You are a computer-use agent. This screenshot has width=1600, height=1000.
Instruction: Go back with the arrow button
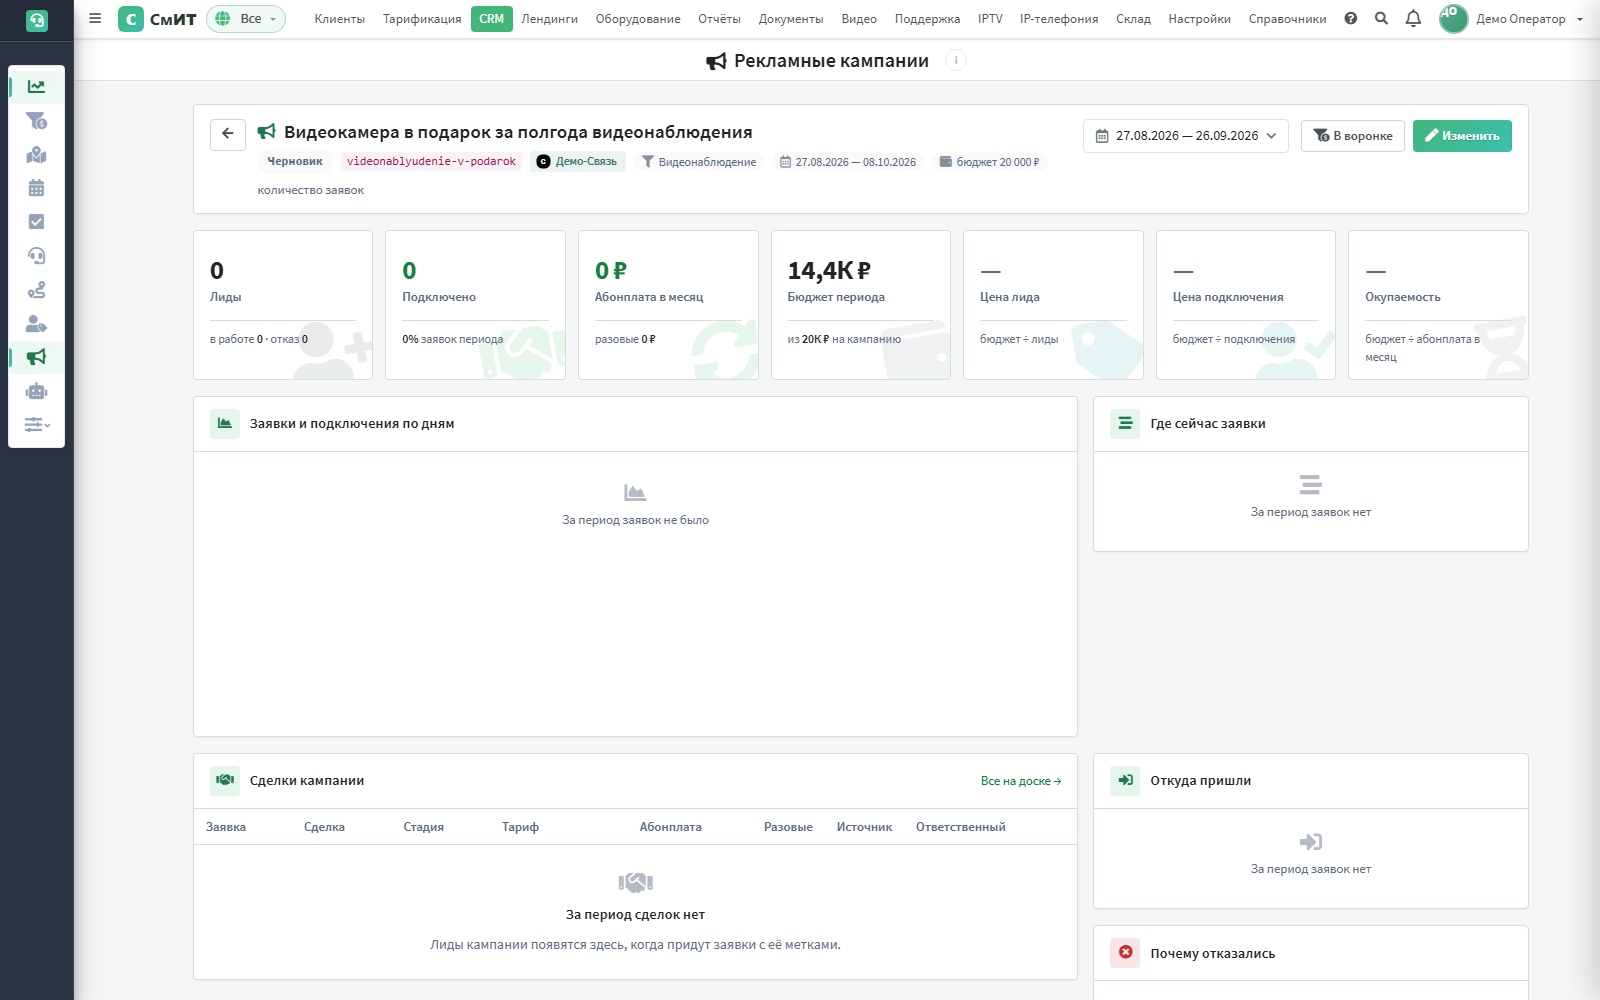[228, 134]
